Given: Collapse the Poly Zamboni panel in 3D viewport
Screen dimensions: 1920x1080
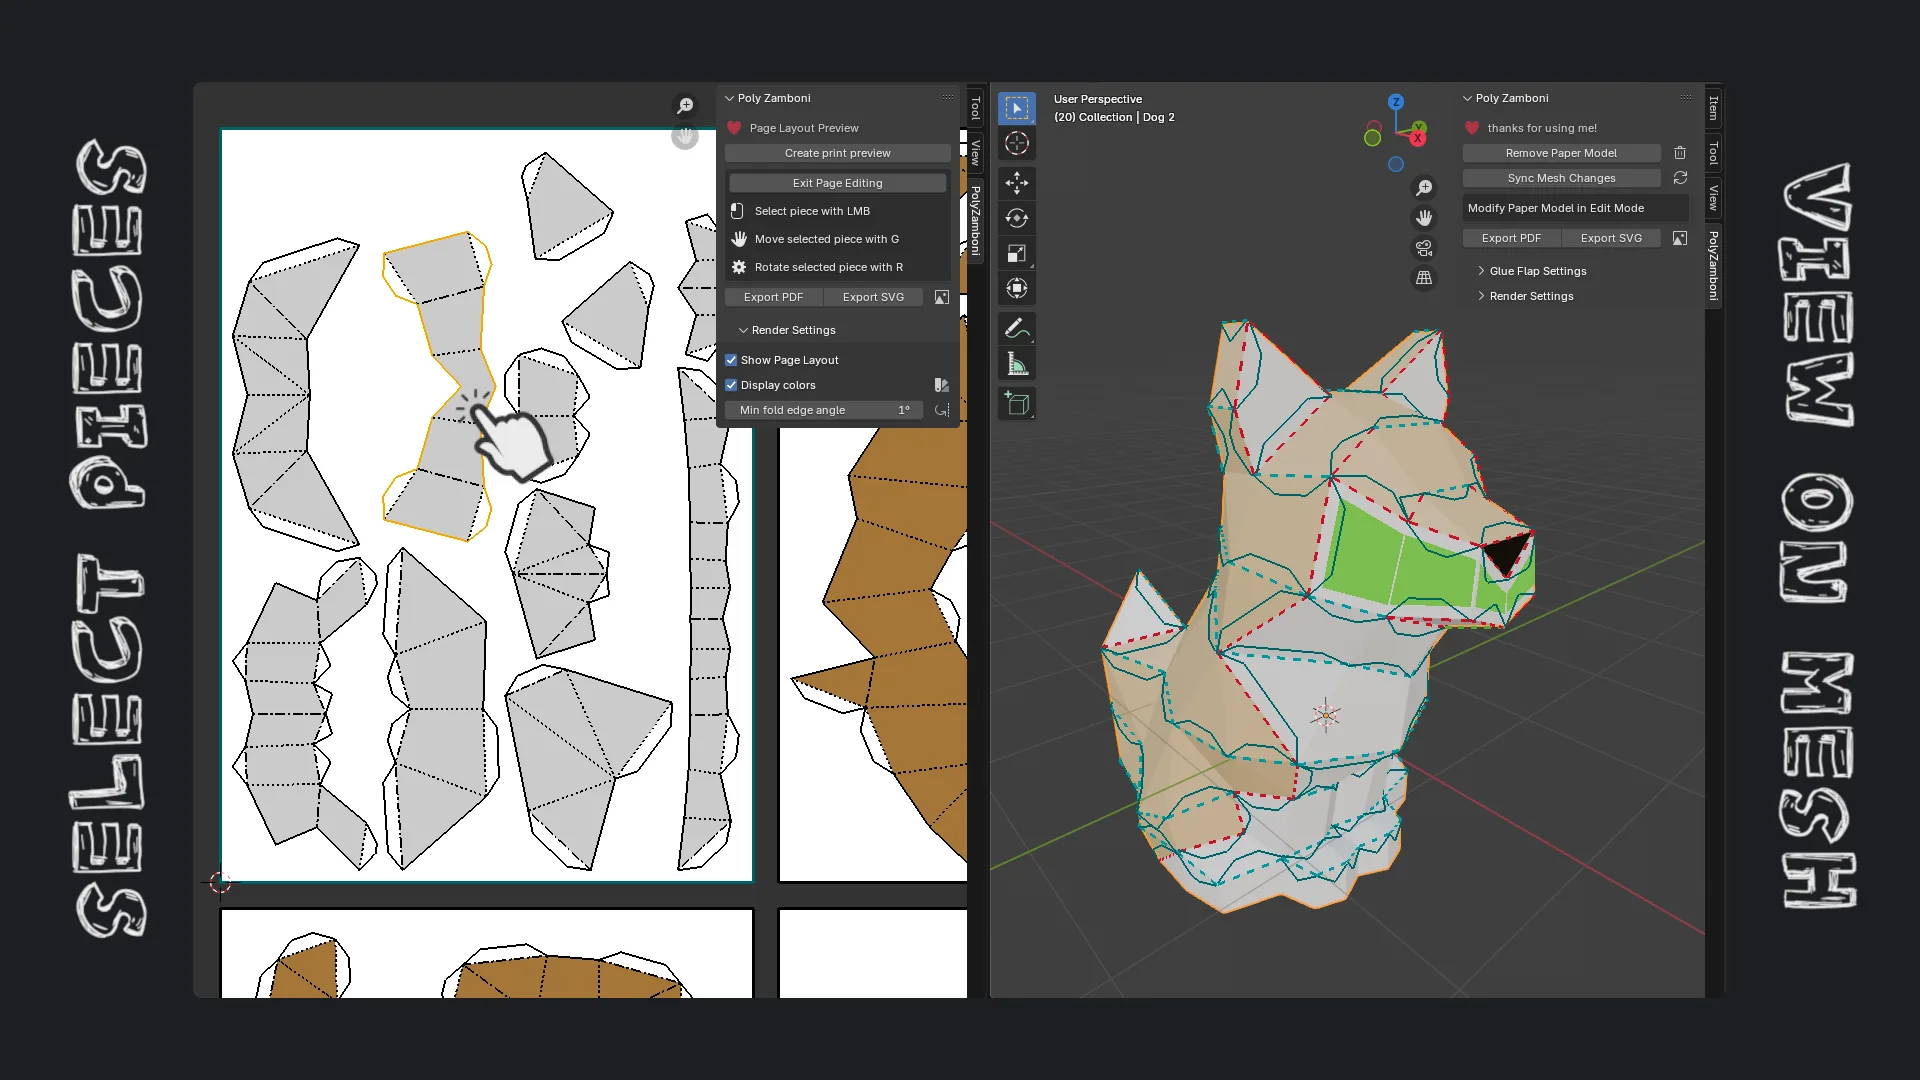Looking at the screenshot, I should tap(1467, 98).
